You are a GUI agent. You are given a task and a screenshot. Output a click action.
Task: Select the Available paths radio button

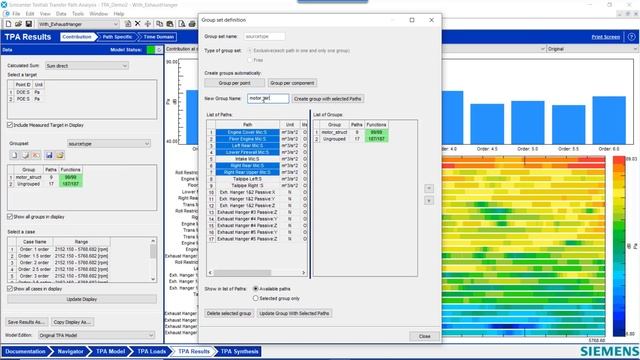click(256, 289)
